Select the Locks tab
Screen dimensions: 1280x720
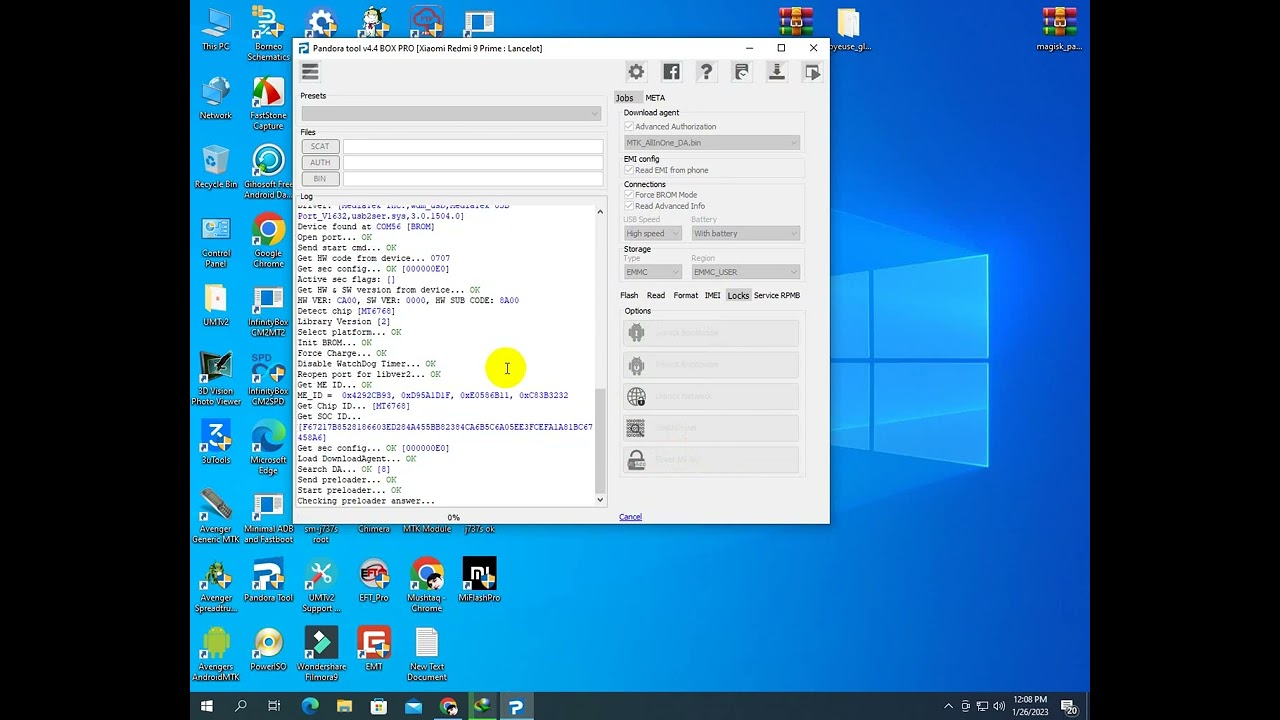click(738, 296)
